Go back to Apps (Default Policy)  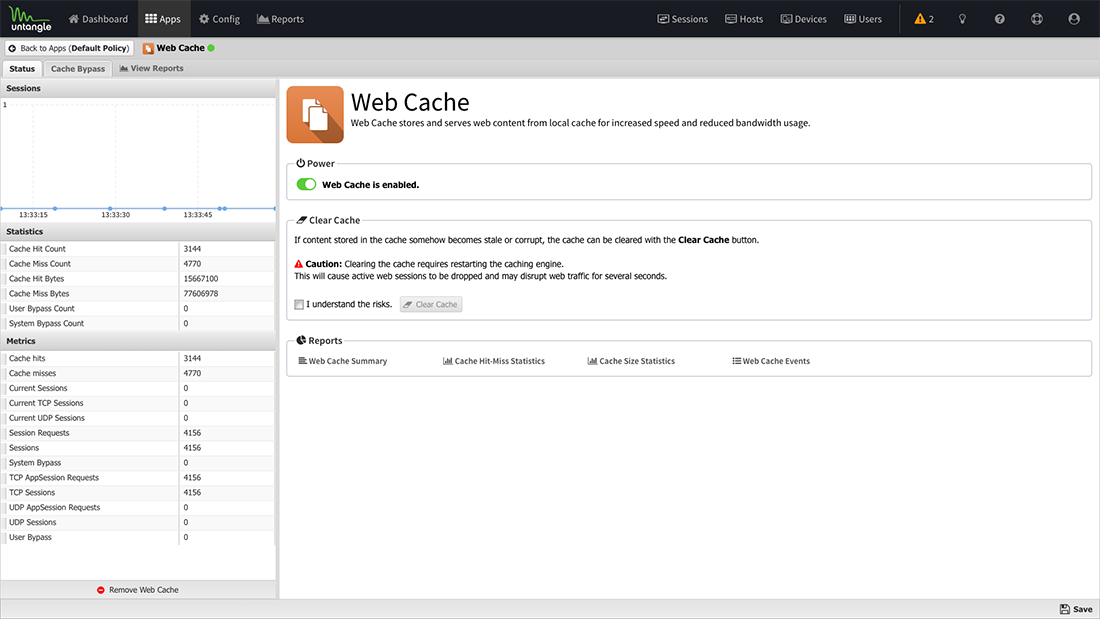[69, 48]
